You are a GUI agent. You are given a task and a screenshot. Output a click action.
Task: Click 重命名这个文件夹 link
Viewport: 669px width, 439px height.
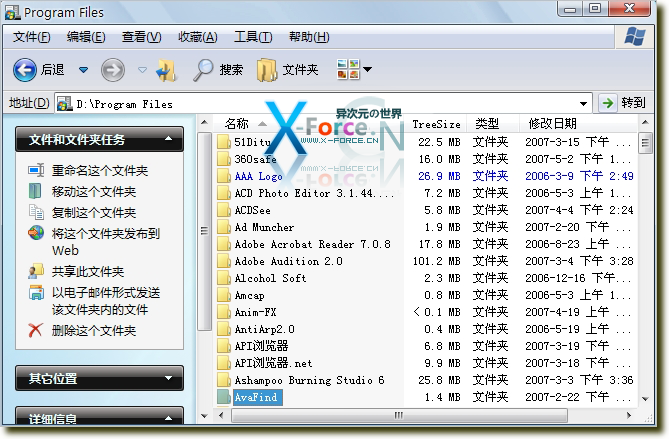(x=99, y=171)
